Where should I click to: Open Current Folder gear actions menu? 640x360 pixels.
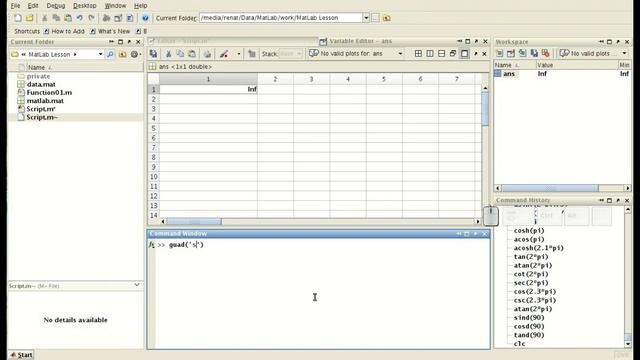(x=135, y=54)
